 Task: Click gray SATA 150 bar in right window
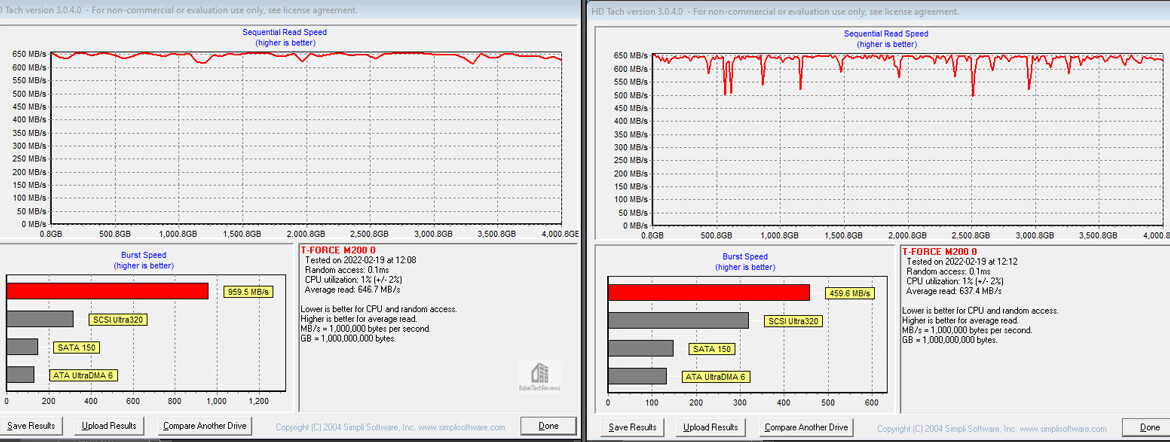point(641,348)
